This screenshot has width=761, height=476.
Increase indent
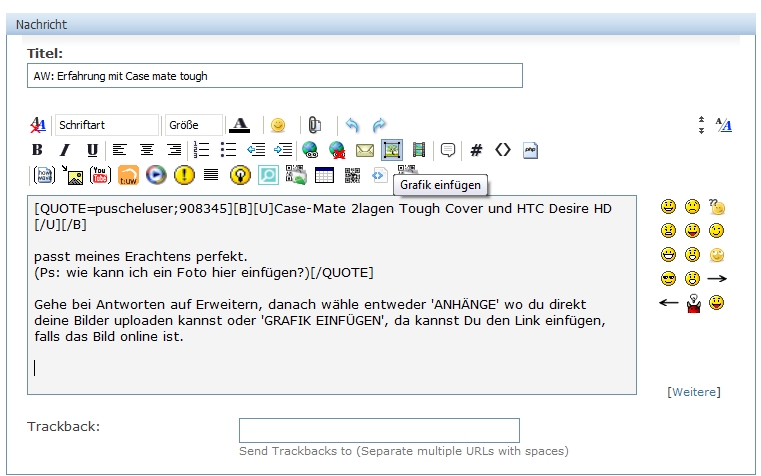(283, 150)
